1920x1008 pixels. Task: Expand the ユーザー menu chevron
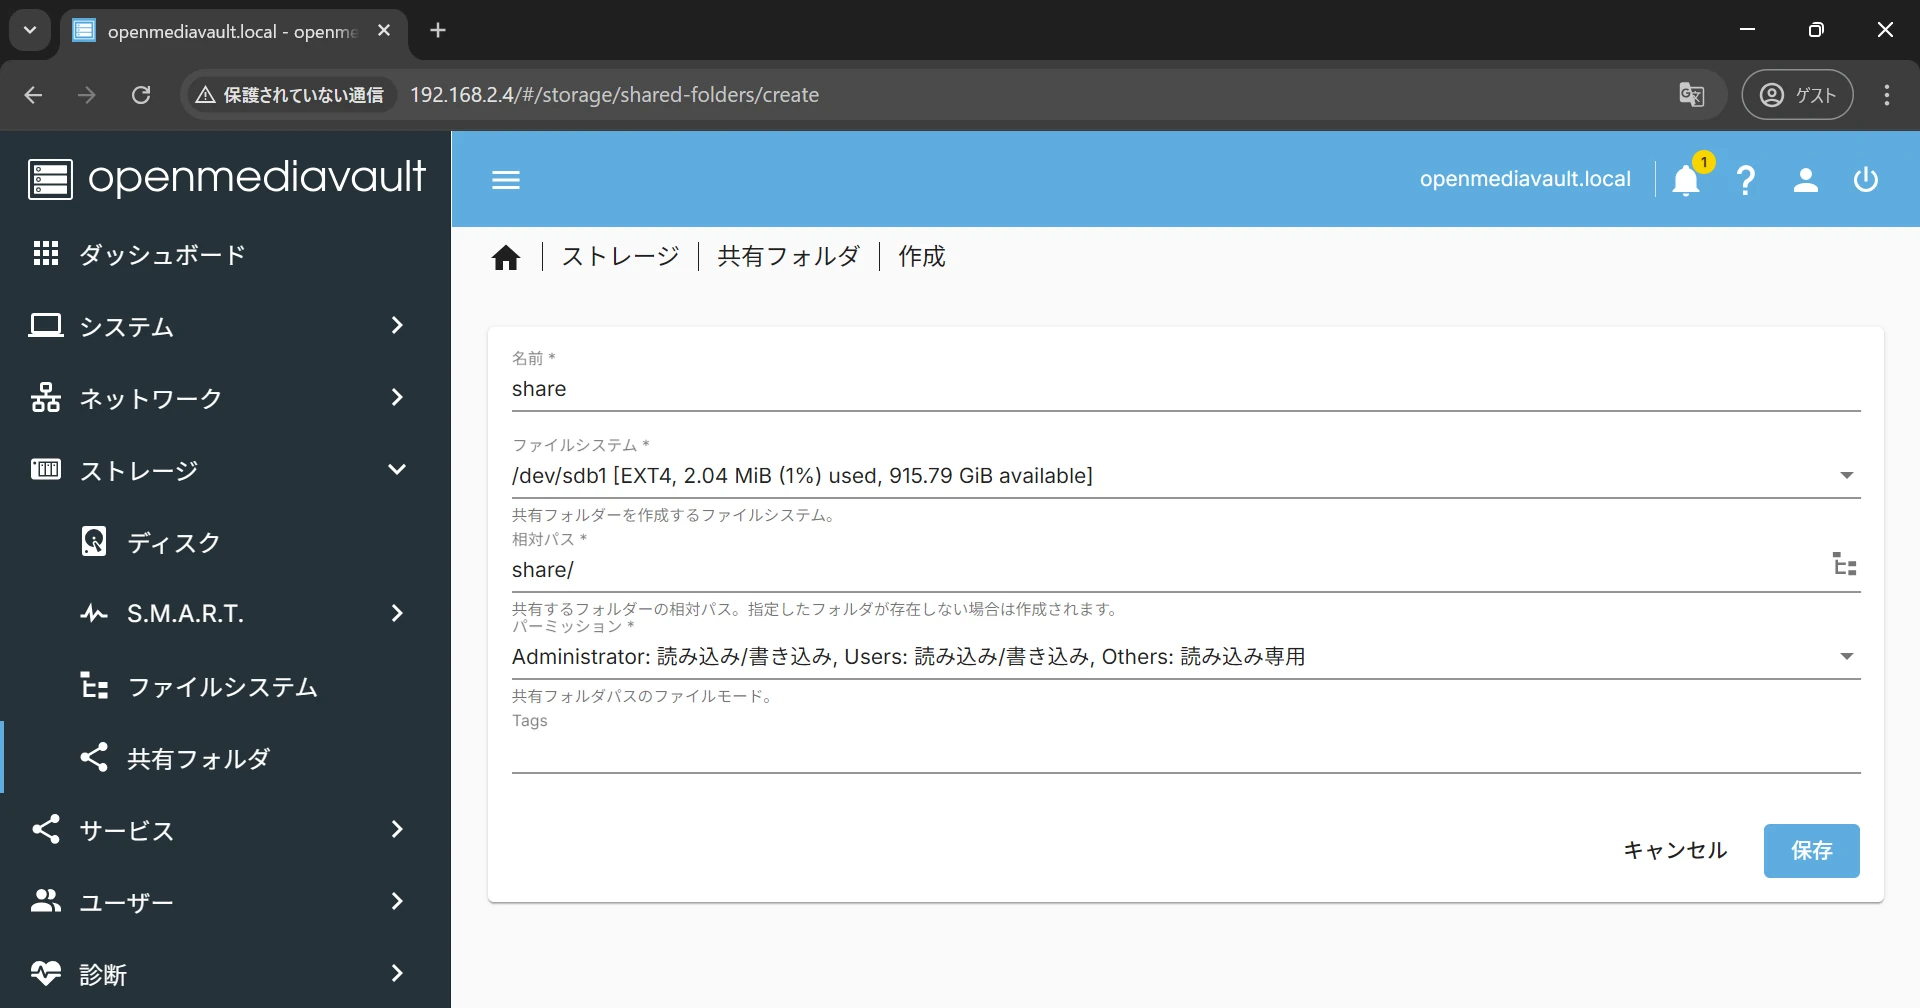coord(397,901)
